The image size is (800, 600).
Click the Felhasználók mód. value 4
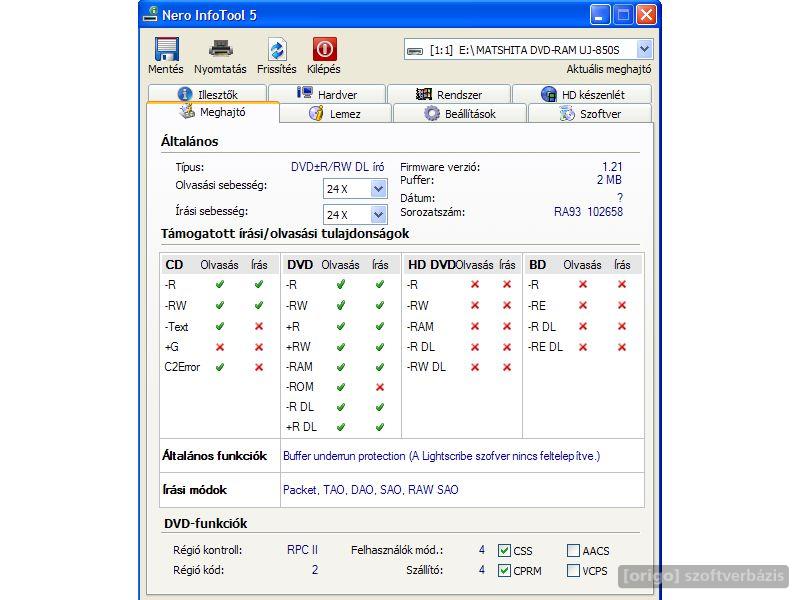(482, 550)
